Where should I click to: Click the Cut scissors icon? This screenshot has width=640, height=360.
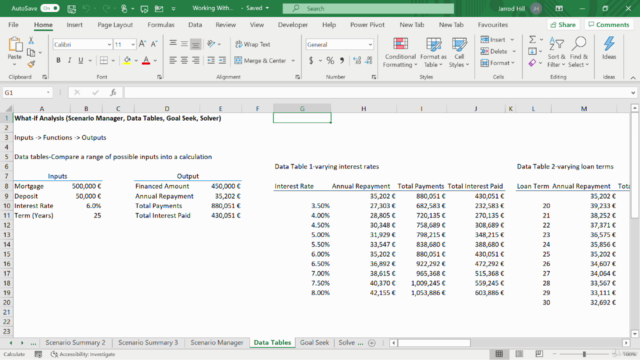click(31, 40)
